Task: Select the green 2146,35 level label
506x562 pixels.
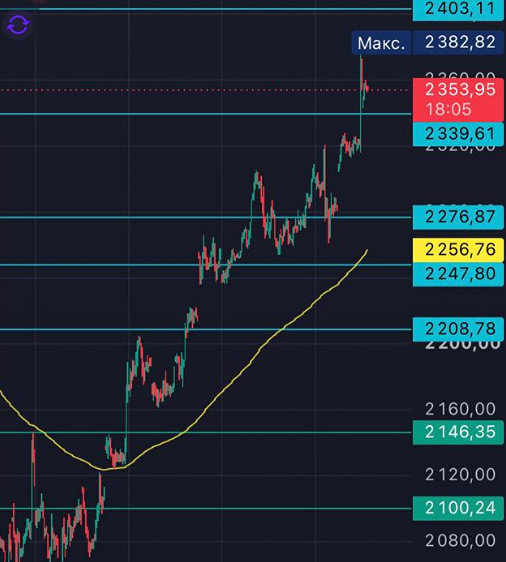Action: click(458, 433)
